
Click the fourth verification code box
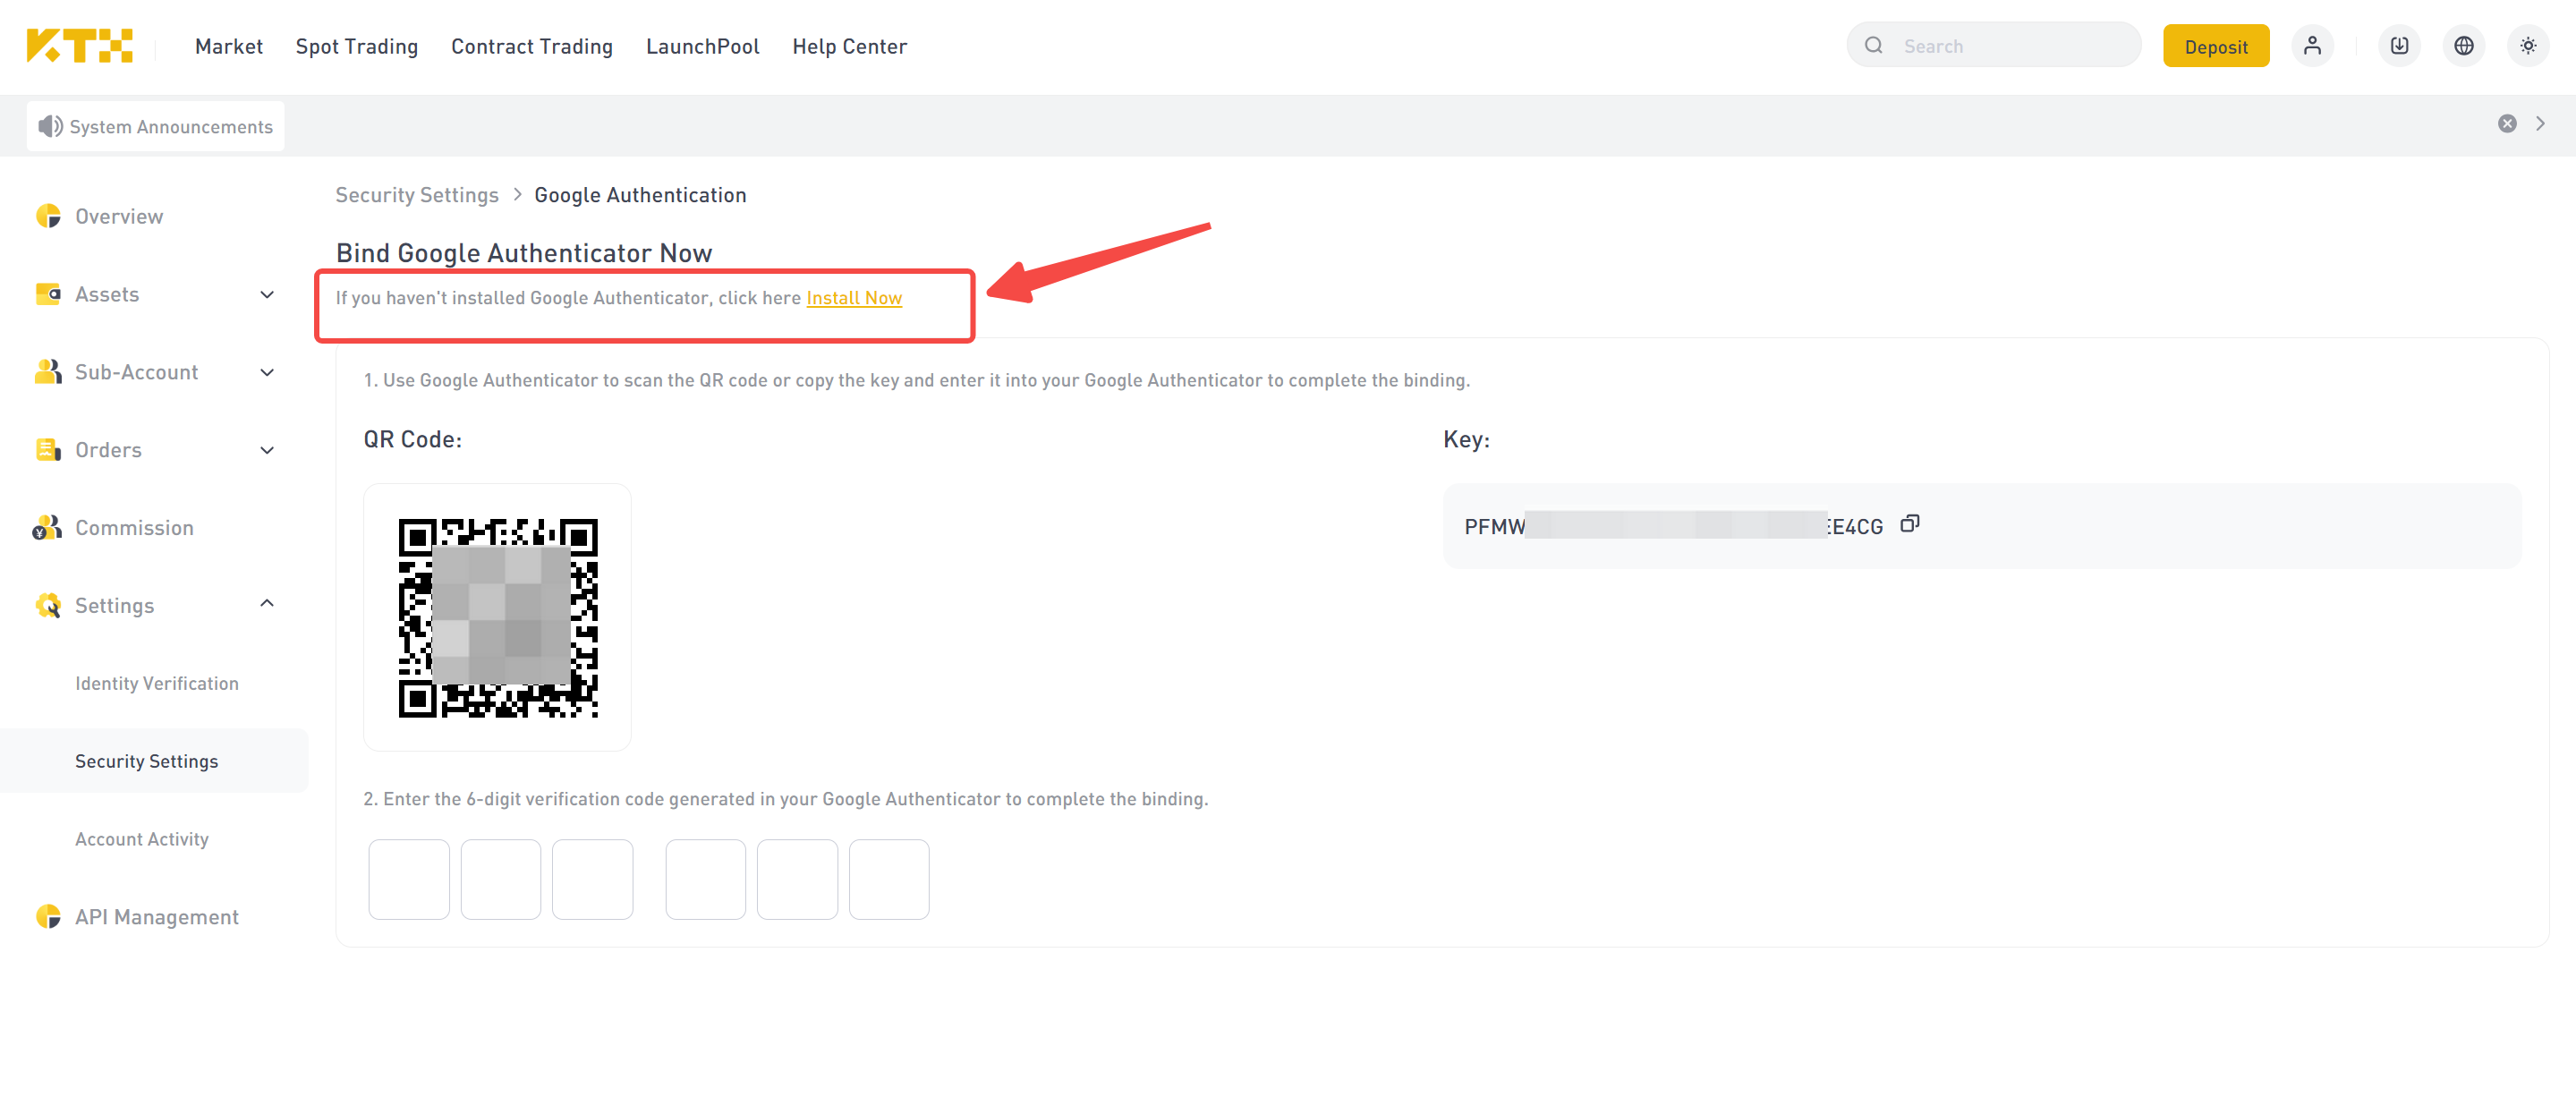pos(706,879)
